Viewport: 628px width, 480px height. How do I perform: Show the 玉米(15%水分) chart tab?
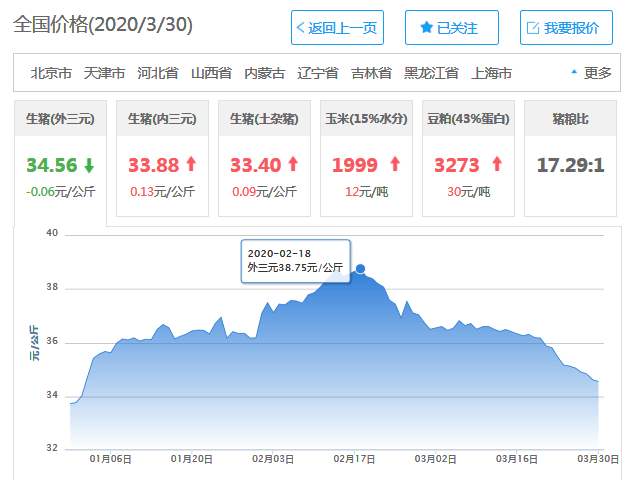pos(365,119)
